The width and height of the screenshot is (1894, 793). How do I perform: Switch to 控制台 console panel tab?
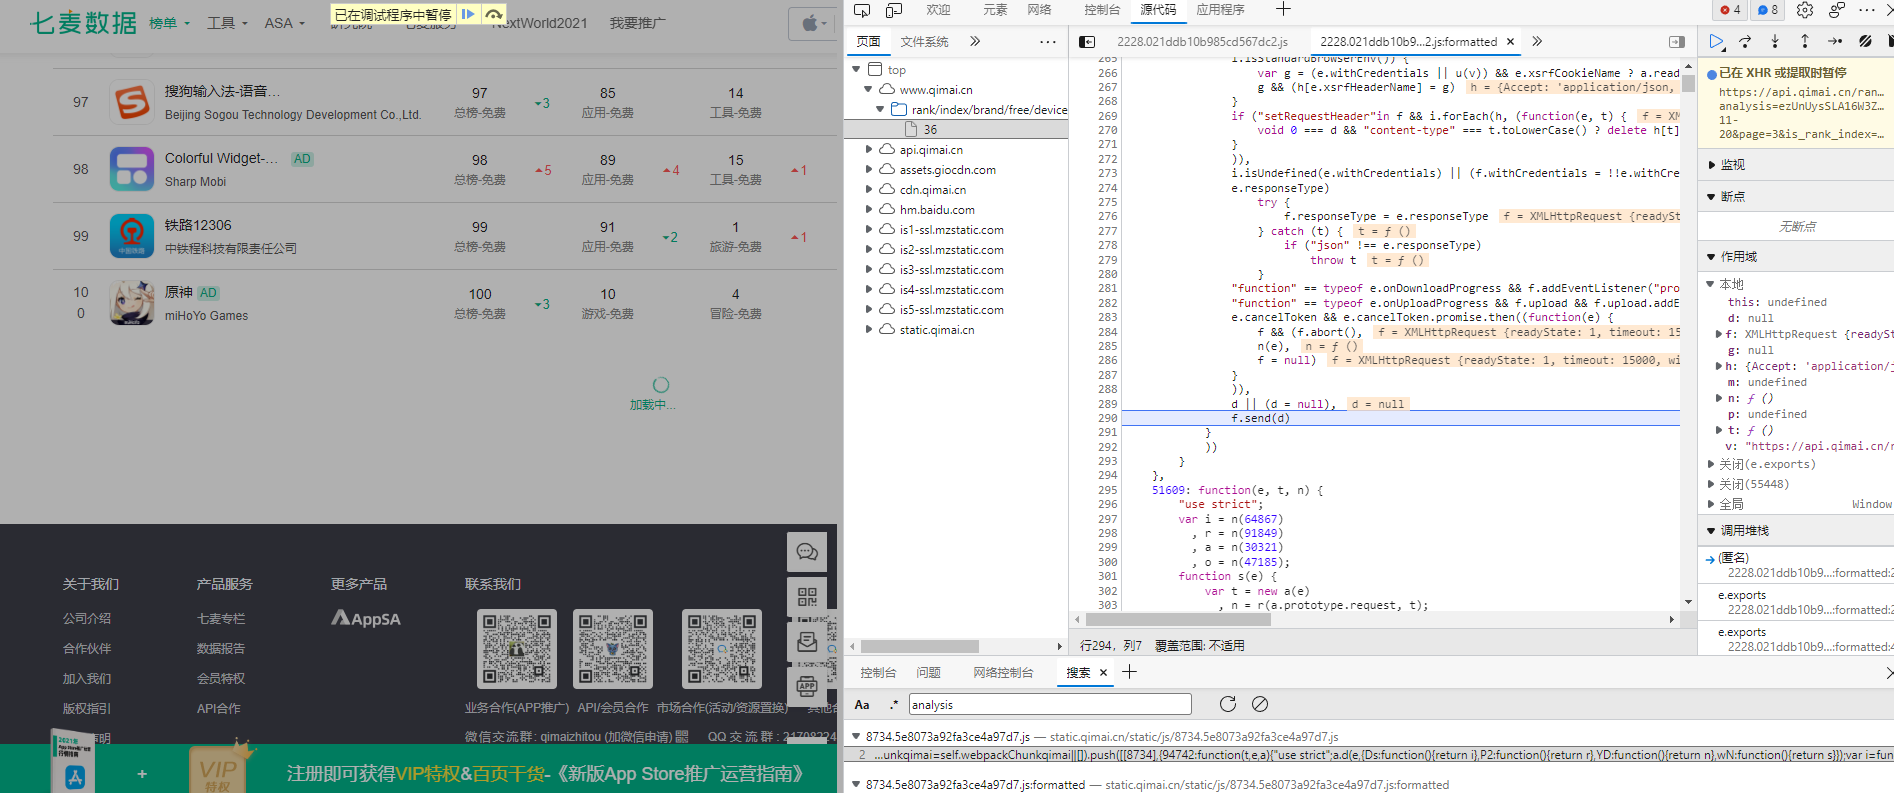pos(1102,10)
